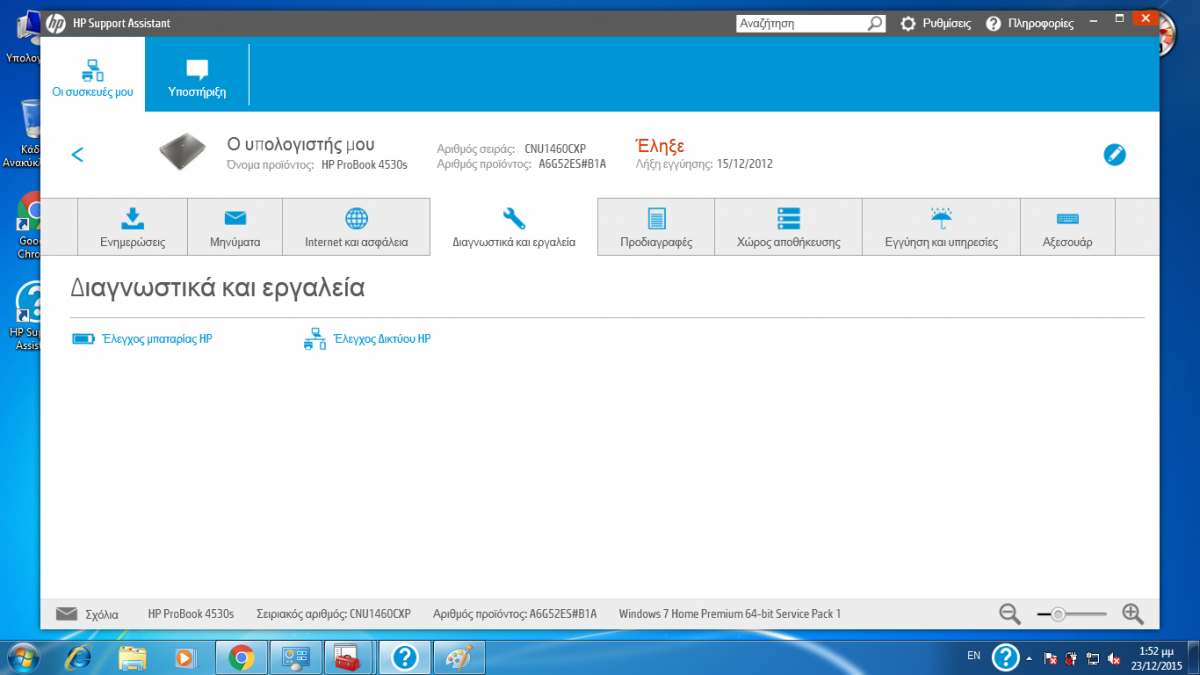The width and height of the screenshot is (1200, 675).
Task: Open Internet Explorer from the taskbar
Action: click(79, 657)
